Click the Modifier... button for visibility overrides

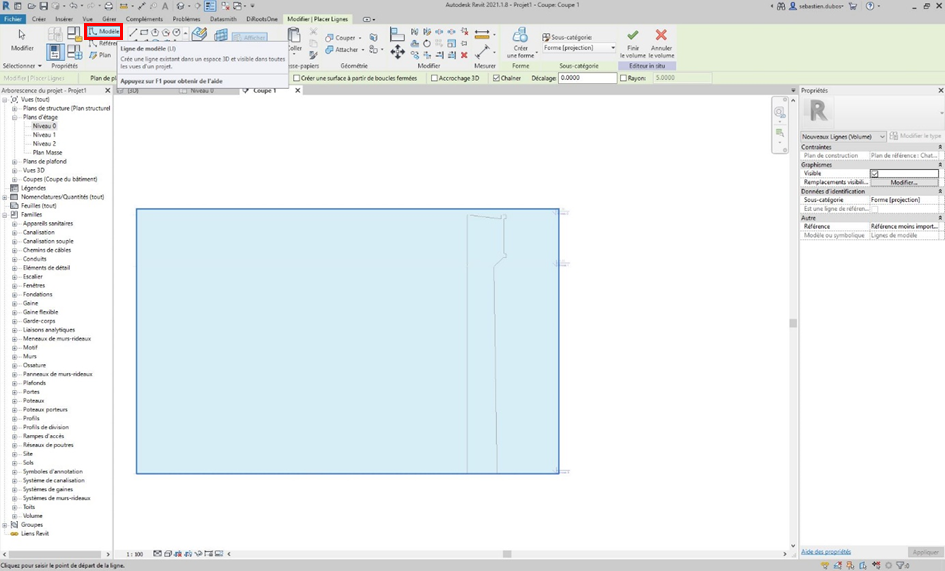pyautogui.click(x=903, y=182)
